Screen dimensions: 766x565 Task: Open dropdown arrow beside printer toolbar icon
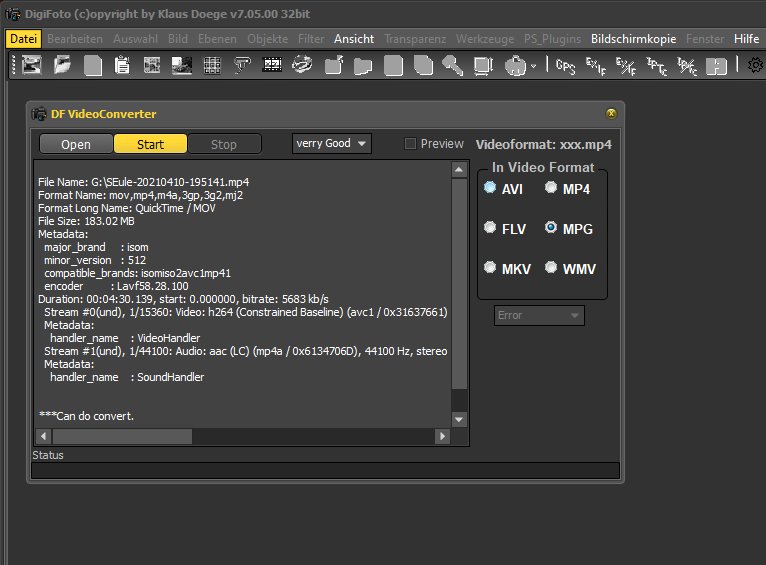pyautogui.click(x=533, y=66)
